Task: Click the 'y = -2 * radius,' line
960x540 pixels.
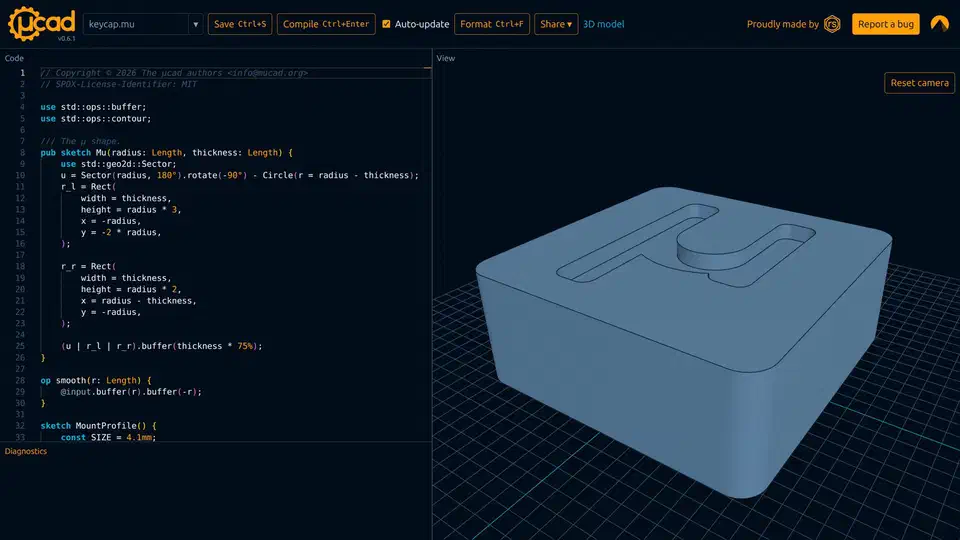Action: point(121,232)
